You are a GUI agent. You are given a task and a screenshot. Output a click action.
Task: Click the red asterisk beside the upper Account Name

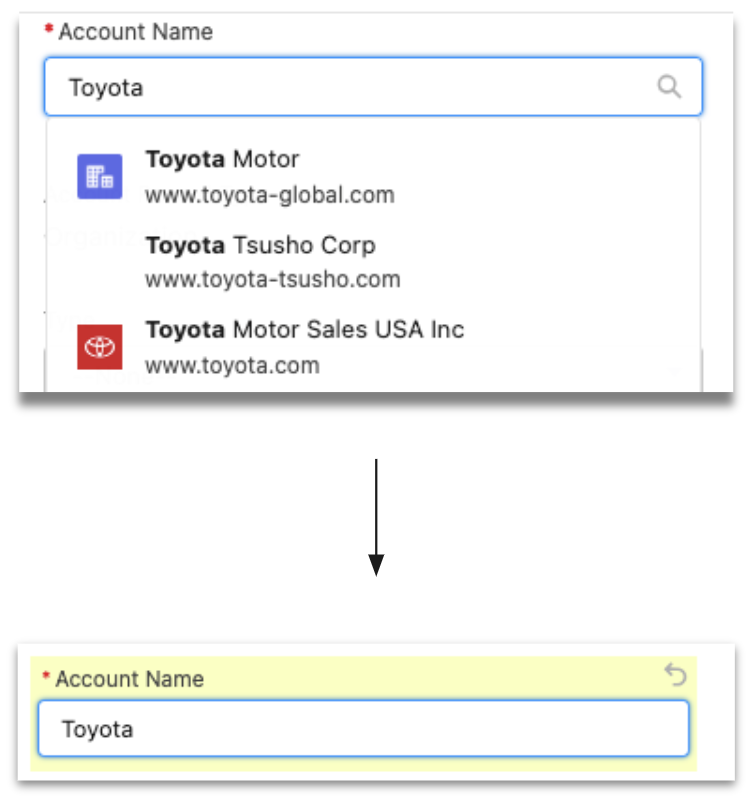click(48, 30)
